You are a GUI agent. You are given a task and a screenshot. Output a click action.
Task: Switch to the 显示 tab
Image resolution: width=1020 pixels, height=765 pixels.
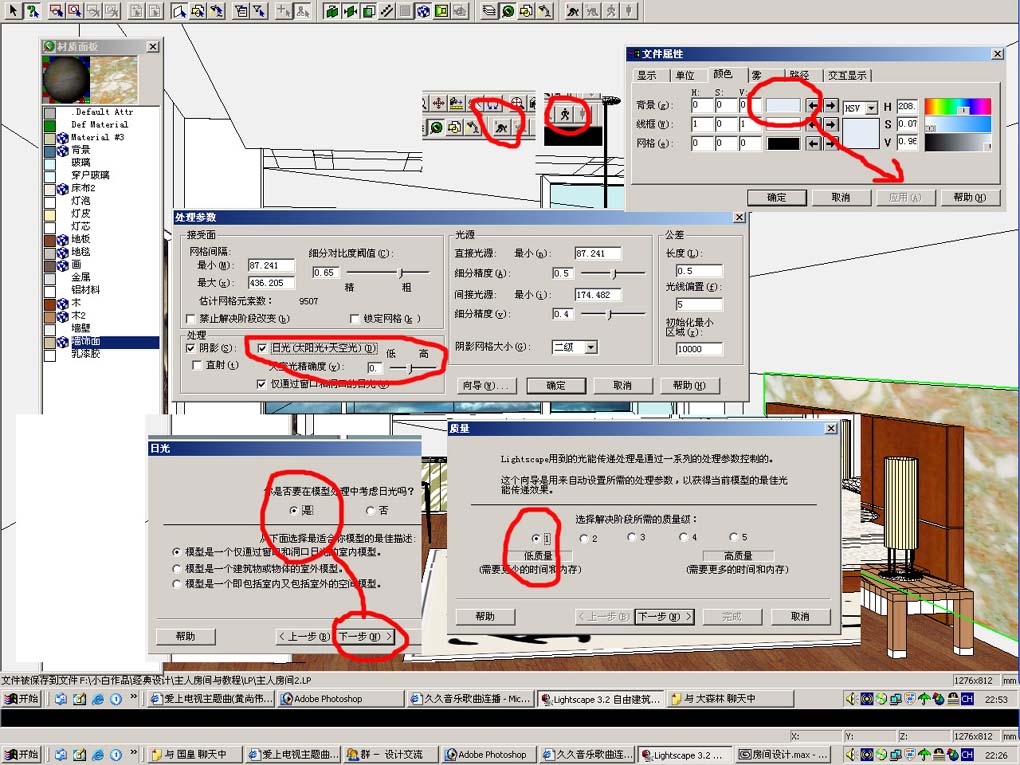click(647, 75)
